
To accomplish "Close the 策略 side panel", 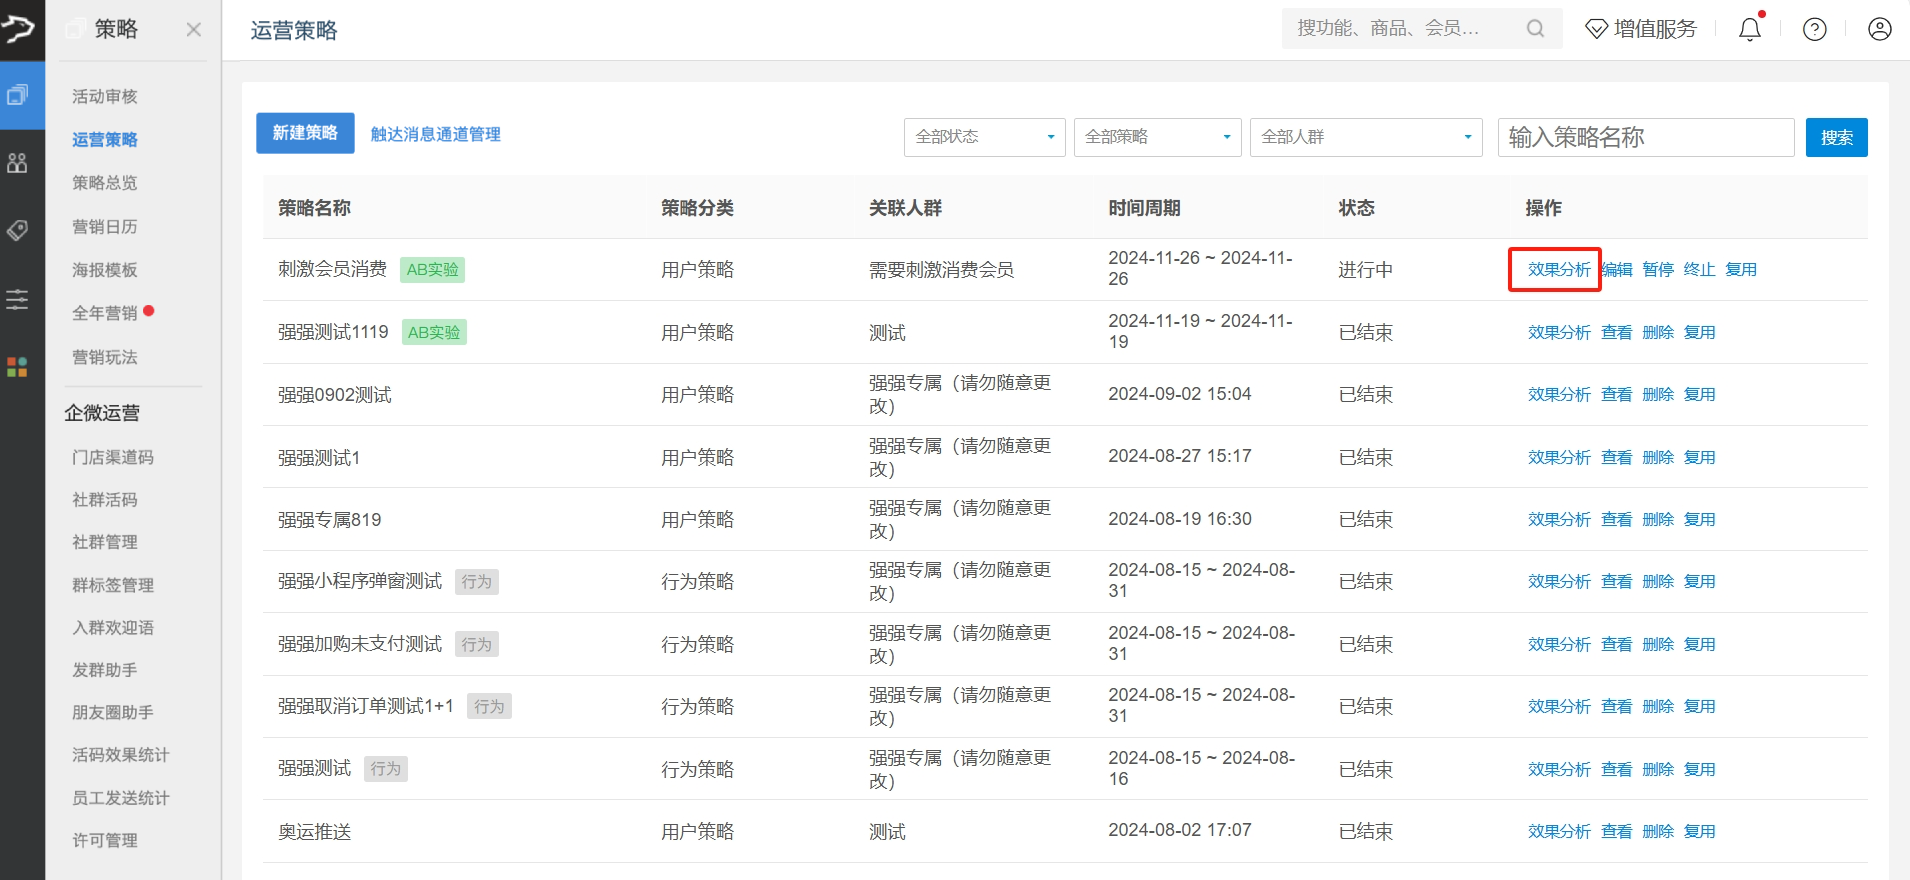I will point(193,30).
